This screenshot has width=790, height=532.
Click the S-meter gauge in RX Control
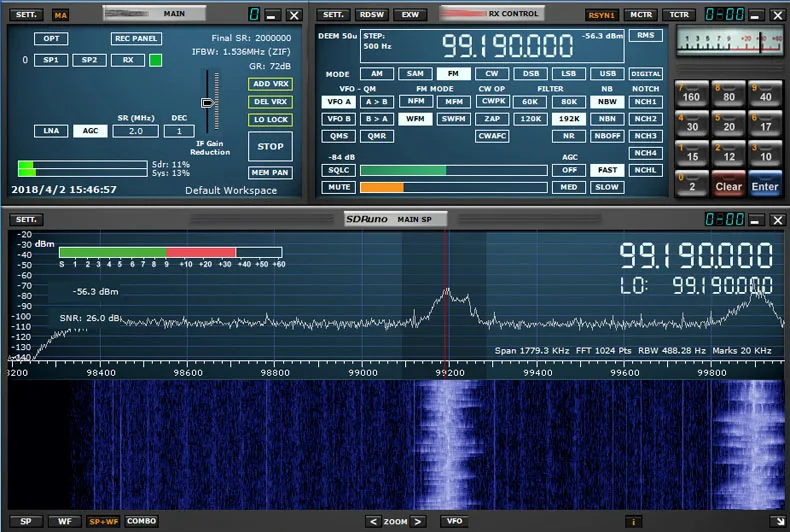729,42
